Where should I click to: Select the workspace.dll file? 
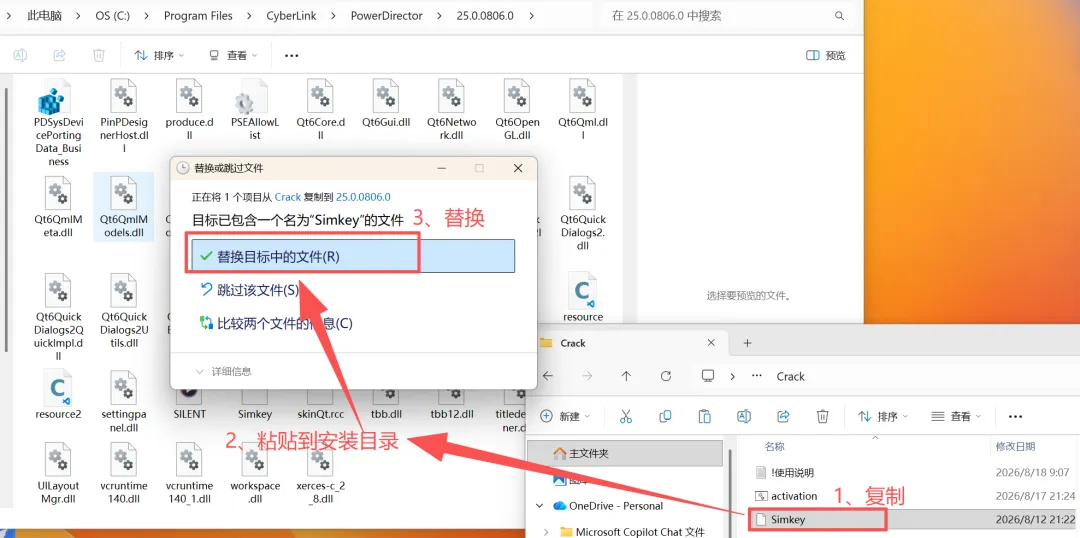click(x=254, y=474)
